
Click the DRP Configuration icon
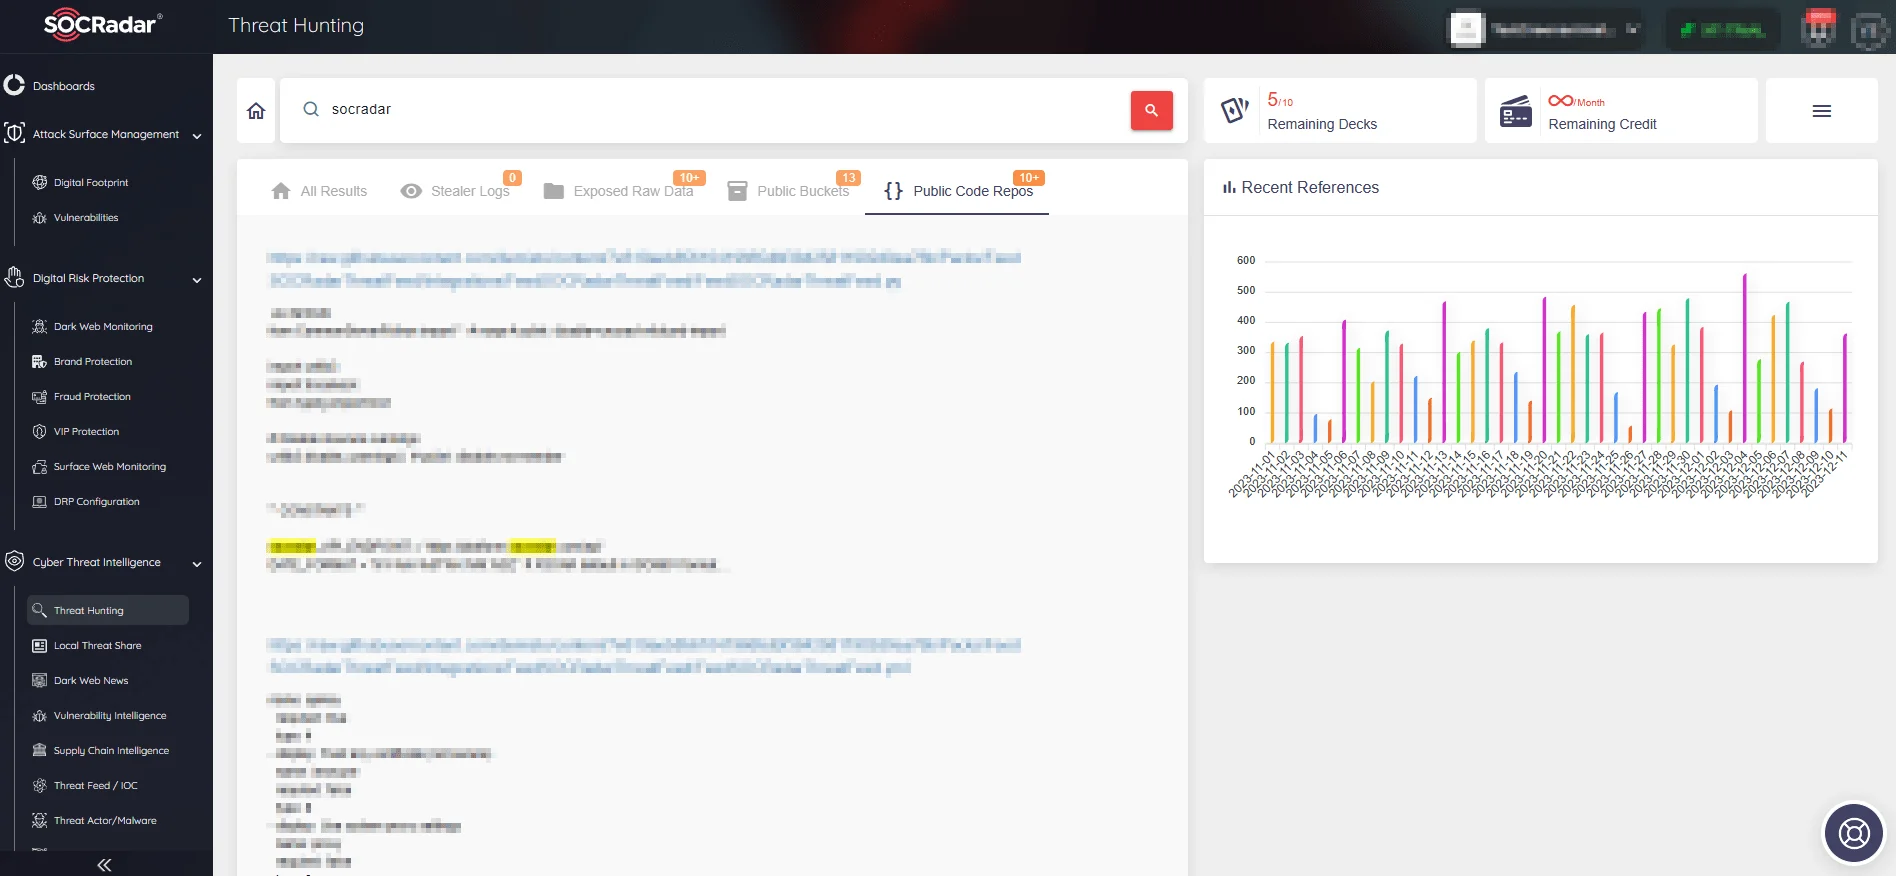click(40, 501)
